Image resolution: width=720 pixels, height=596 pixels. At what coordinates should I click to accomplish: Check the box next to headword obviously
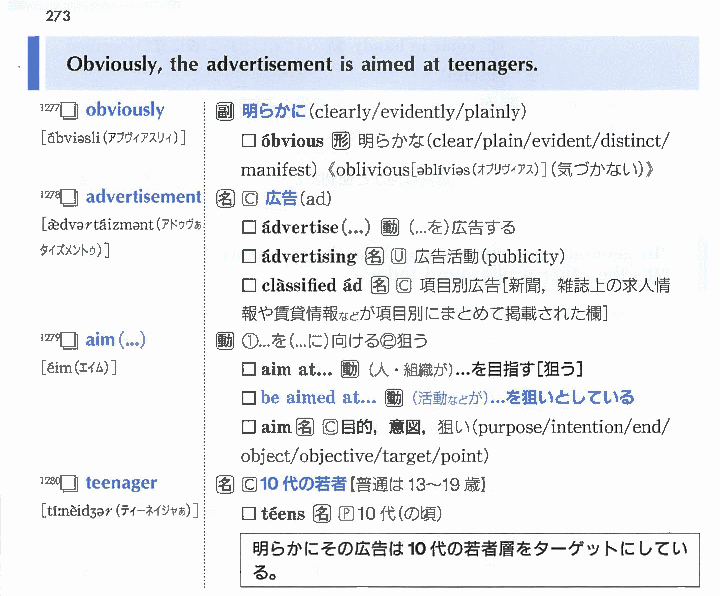pyautogui.click(x=69, y=111)
